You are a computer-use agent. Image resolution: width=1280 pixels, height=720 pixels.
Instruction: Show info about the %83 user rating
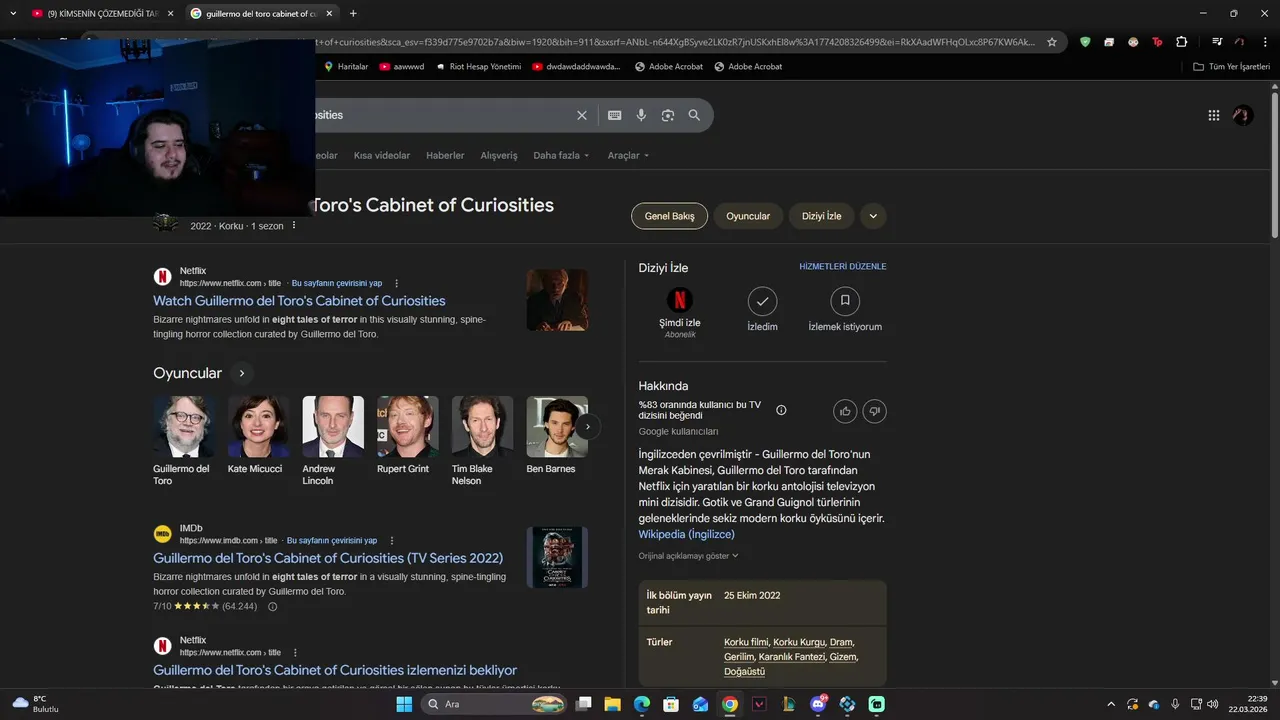coord(781,410)
